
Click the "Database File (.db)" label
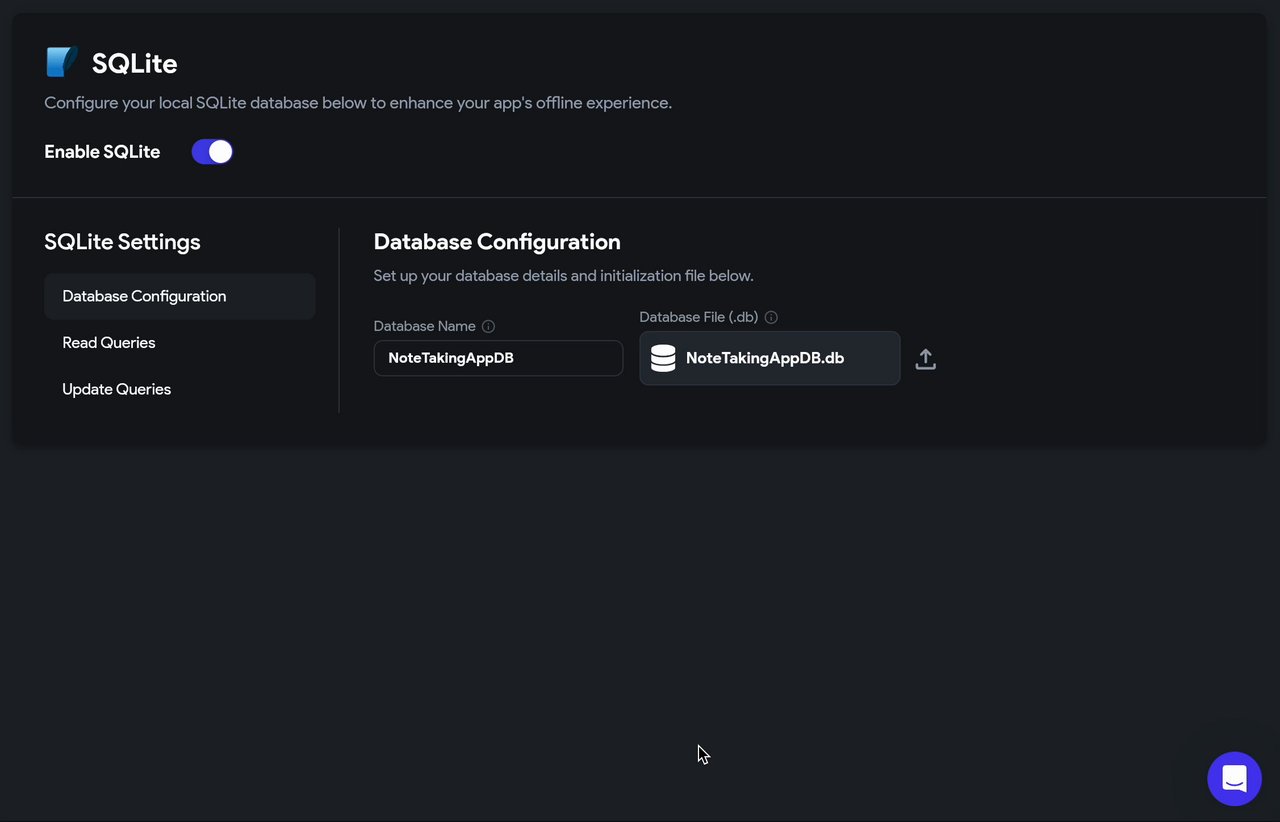[698, 317]
